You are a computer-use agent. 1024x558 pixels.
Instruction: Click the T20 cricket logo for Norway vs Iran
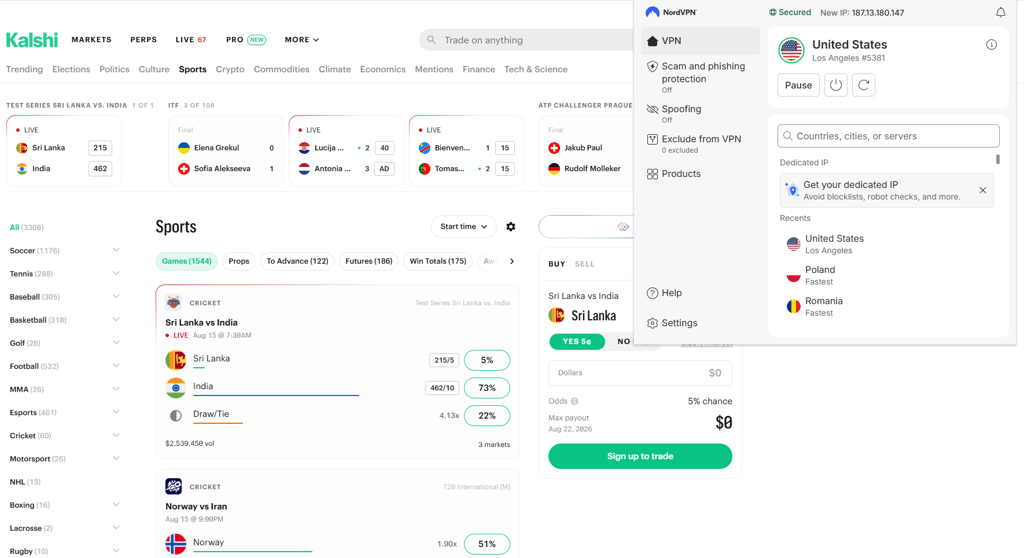tap(173, 486)
